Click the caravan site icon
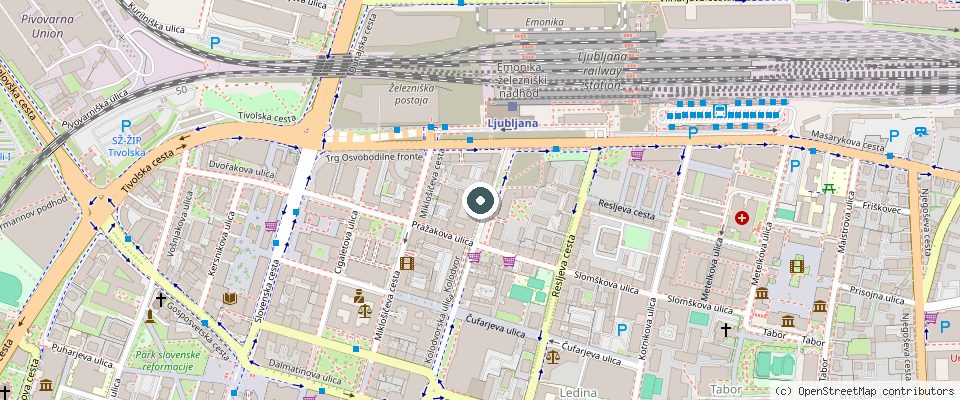This screenshot has height=400, width=960. coord(920,130)
